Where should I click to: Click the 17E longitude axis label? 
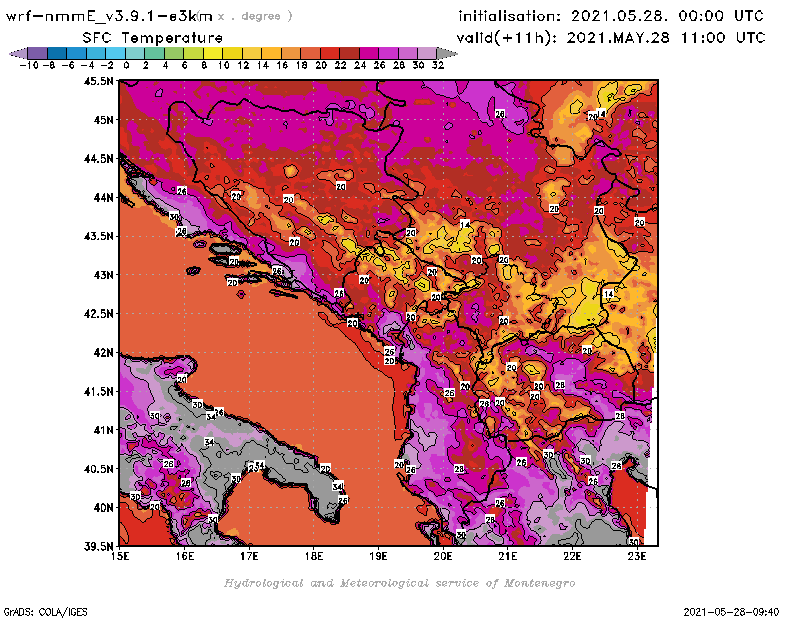[x=249, y=556]
